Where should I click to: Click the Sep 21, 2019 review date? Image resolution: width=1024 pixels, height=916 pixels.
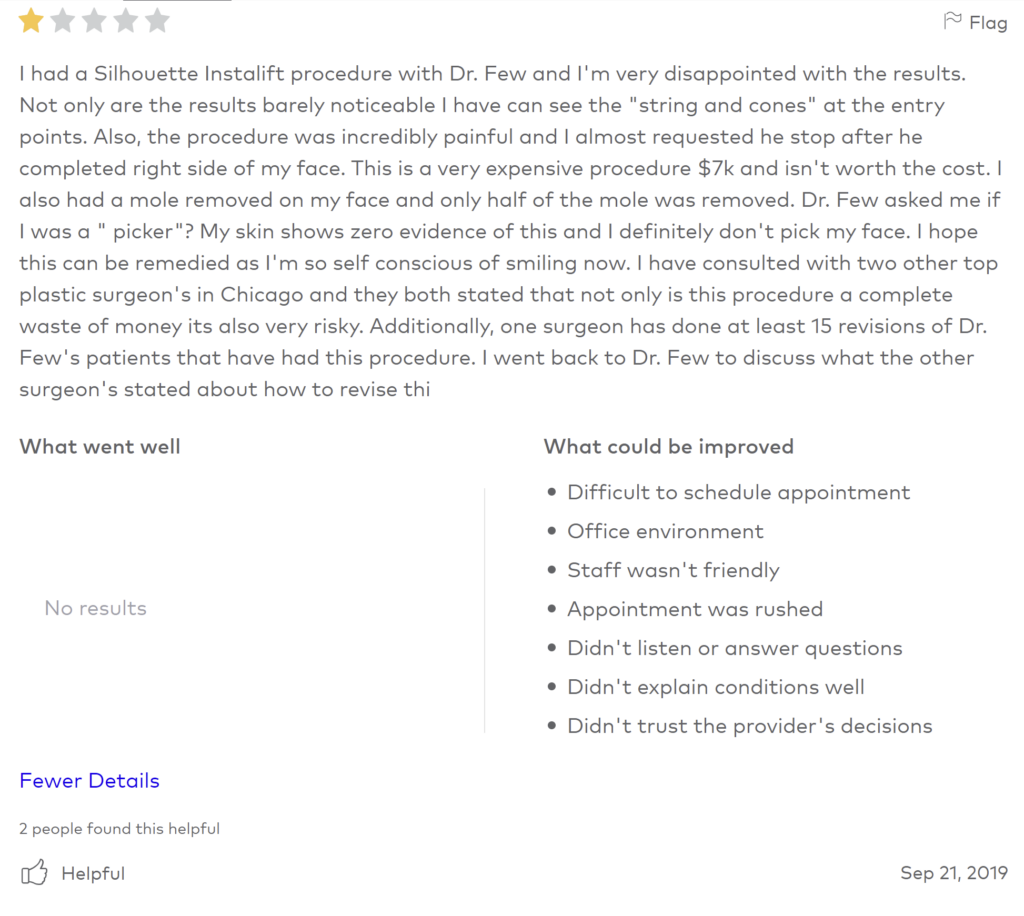pyautogui.click(x=953, y=873)
